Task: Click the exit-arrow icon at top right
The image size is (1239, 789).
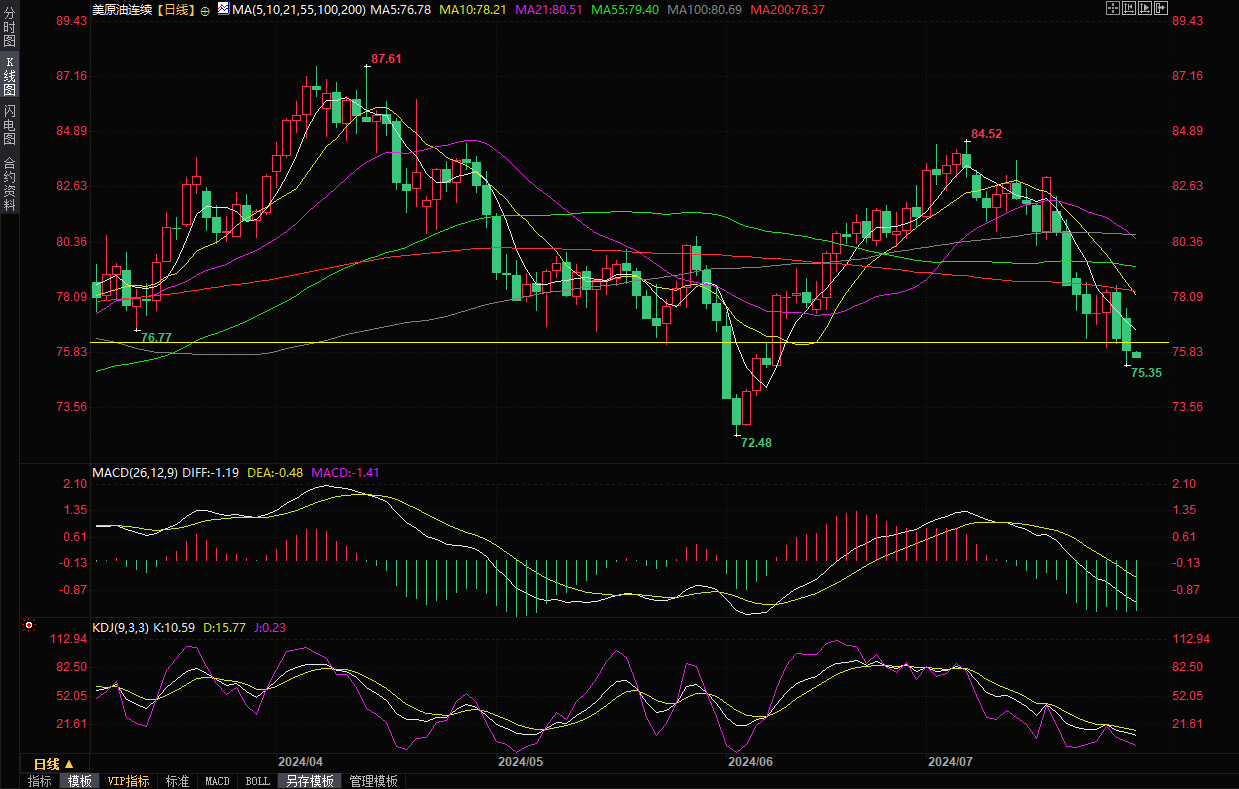Action: pyautogui.click(x=1161, y=8)
